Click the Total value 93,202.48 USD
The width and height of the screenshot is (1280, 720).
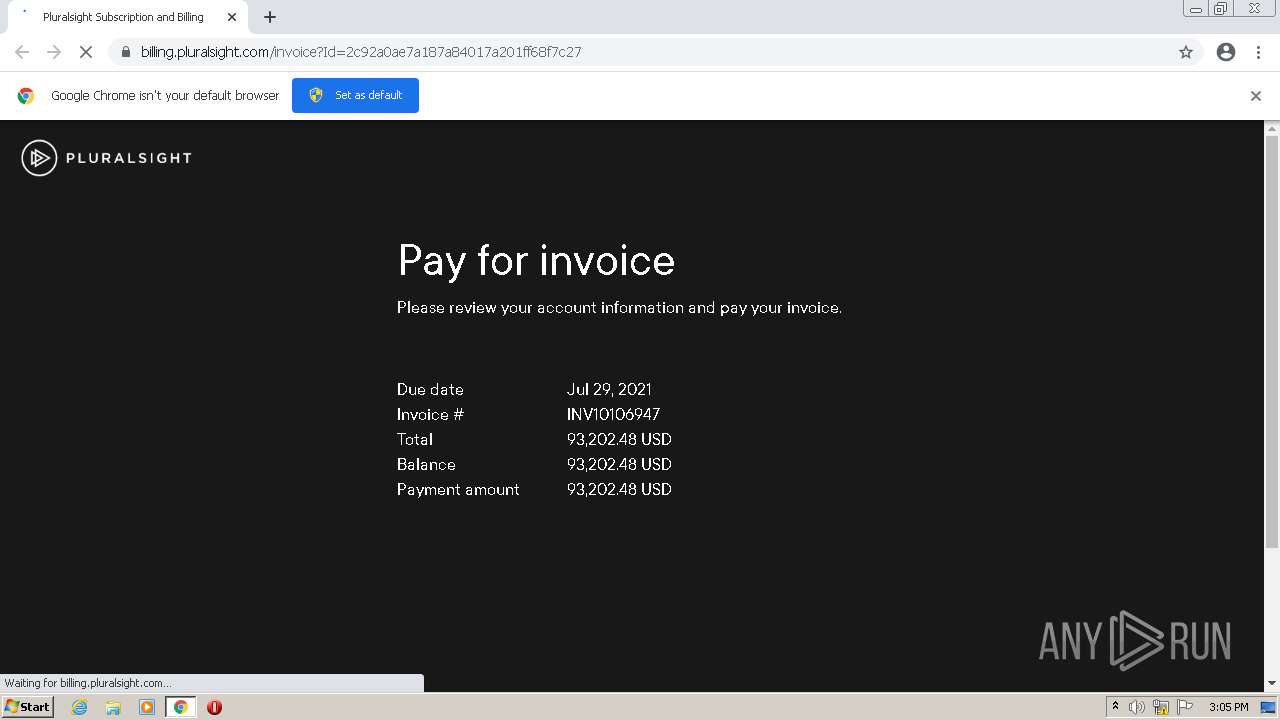click(x=619, y=439)
